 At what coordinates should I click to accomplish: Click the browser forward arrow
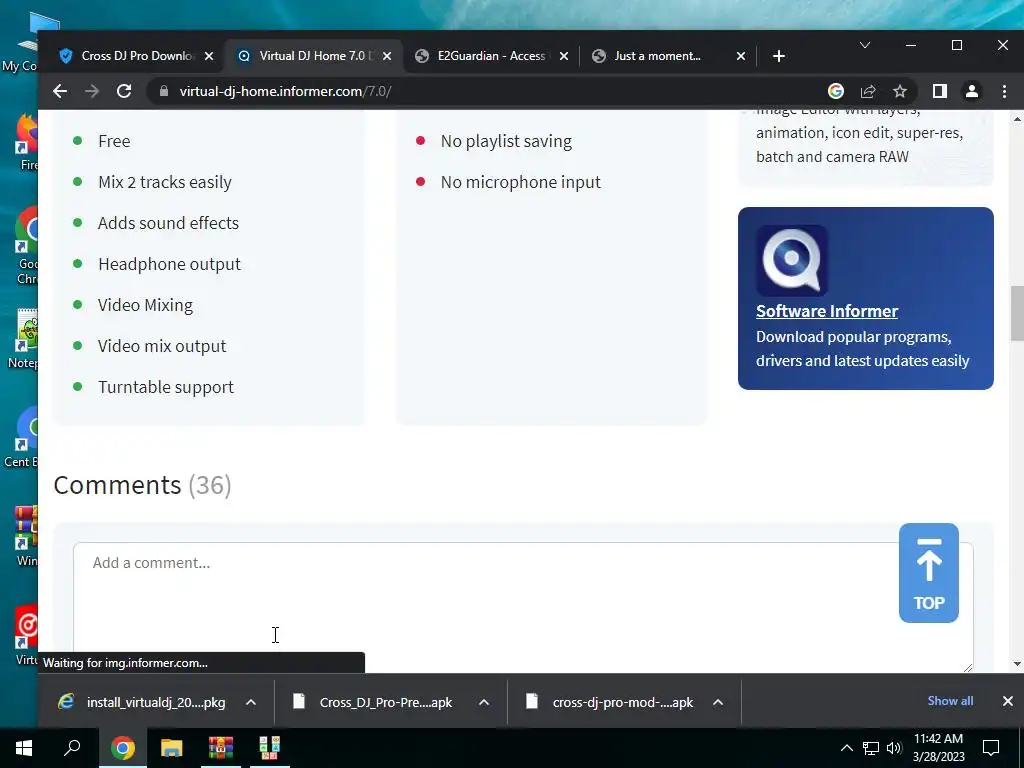[x=92, y=91]
